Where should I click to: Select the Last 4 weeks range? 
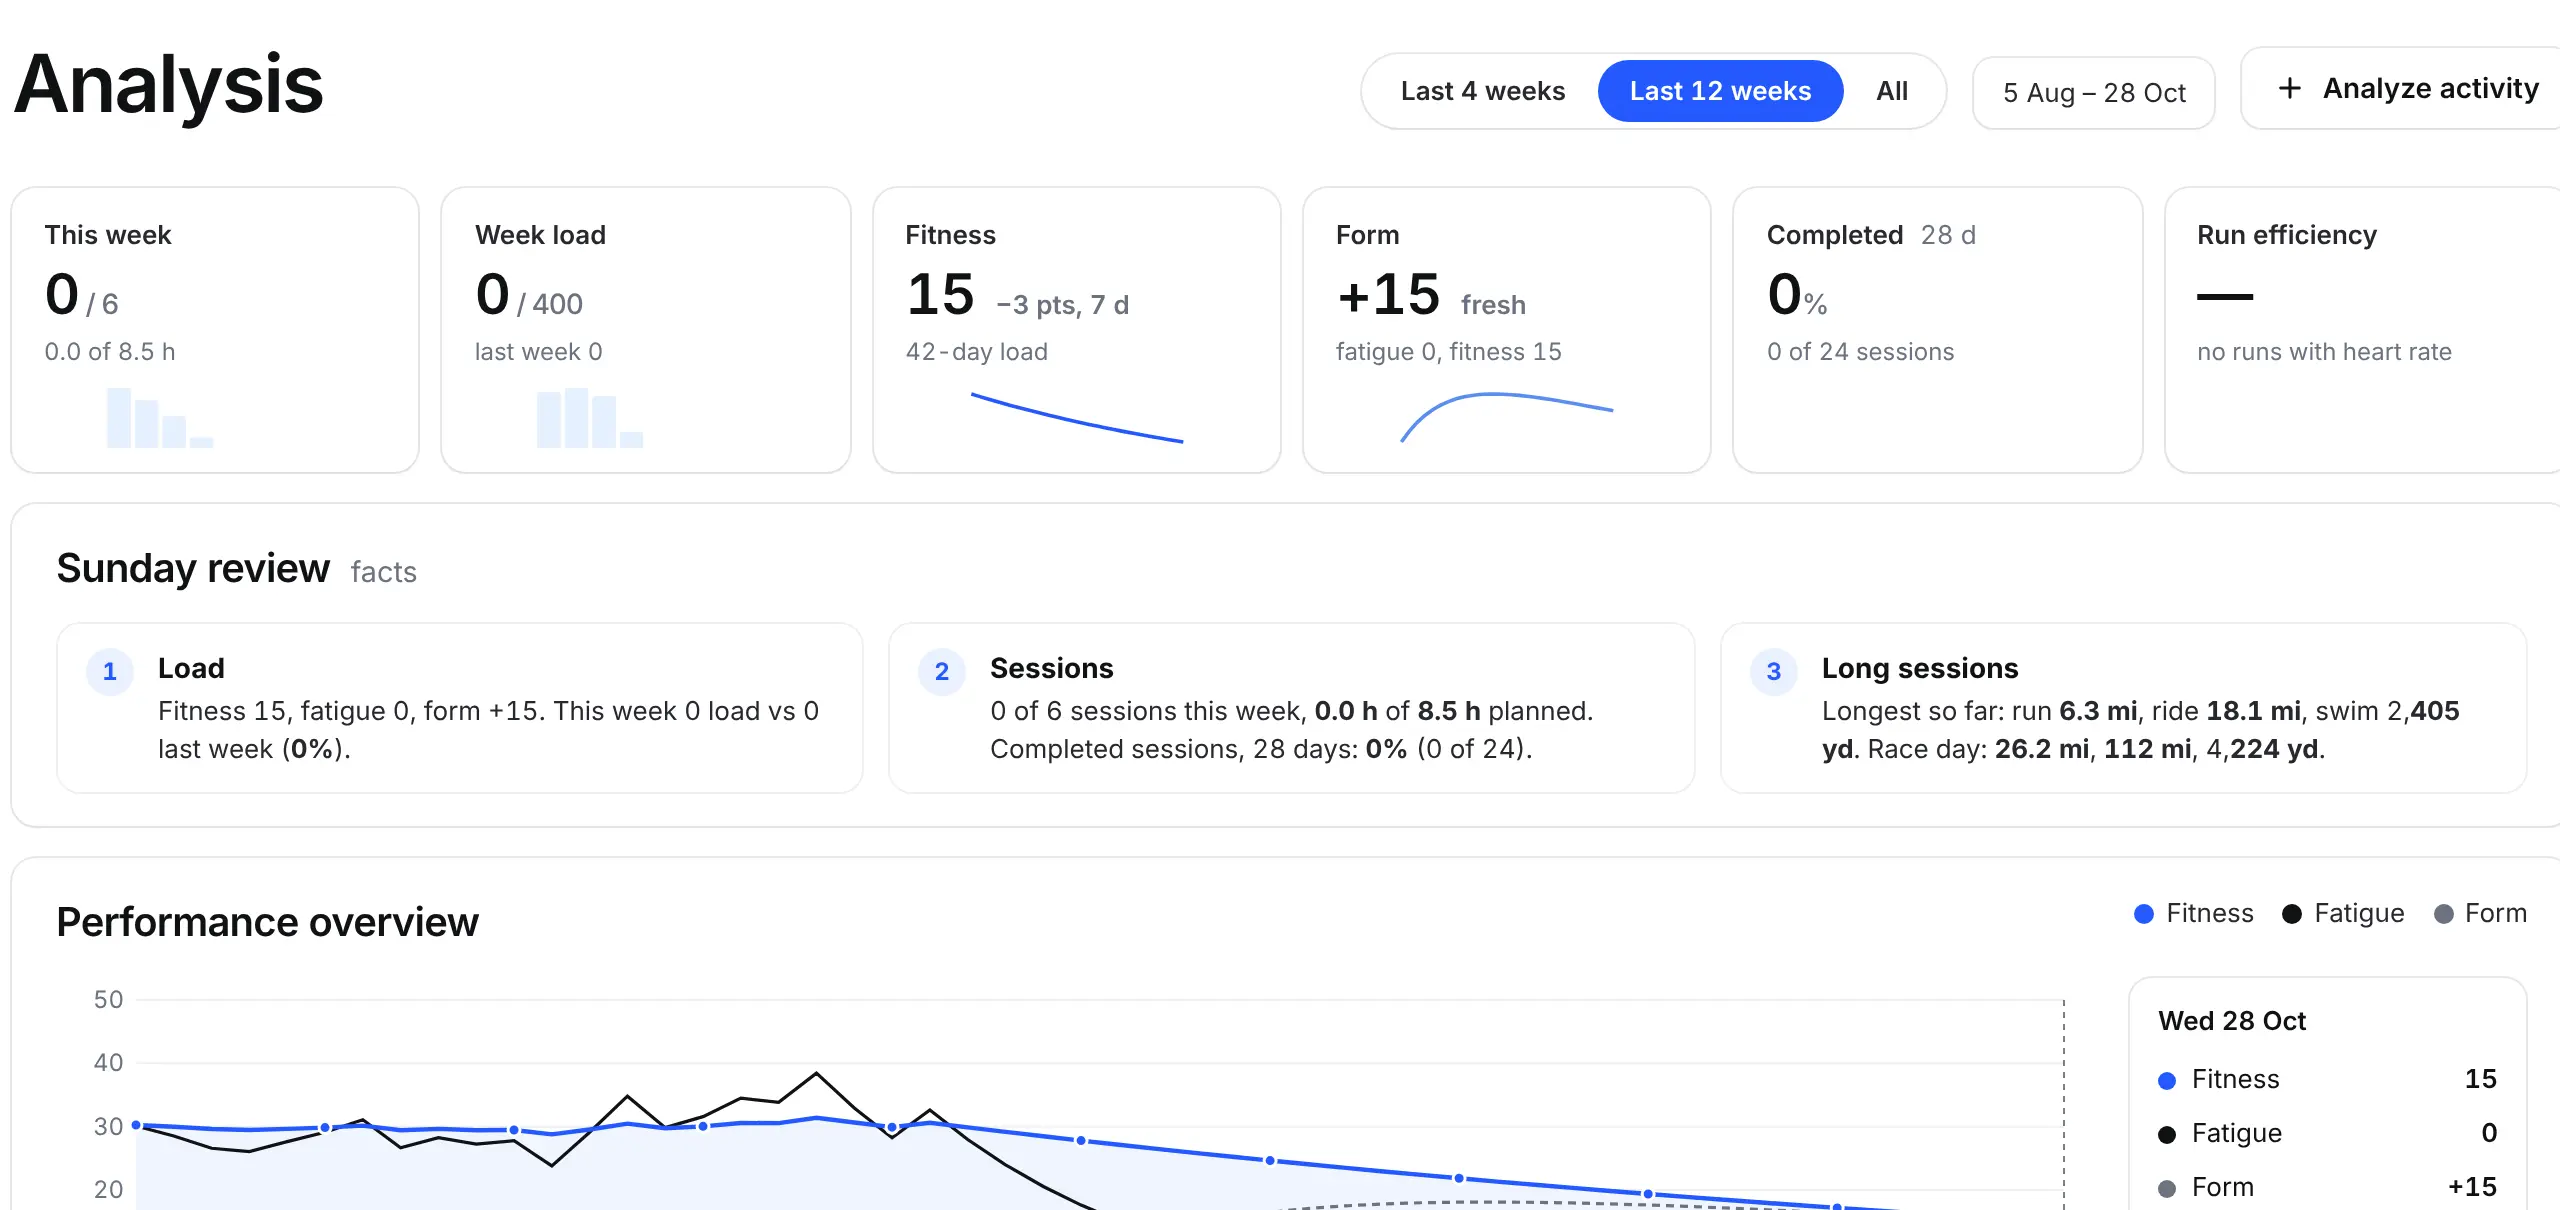(x=1482, y=91)
